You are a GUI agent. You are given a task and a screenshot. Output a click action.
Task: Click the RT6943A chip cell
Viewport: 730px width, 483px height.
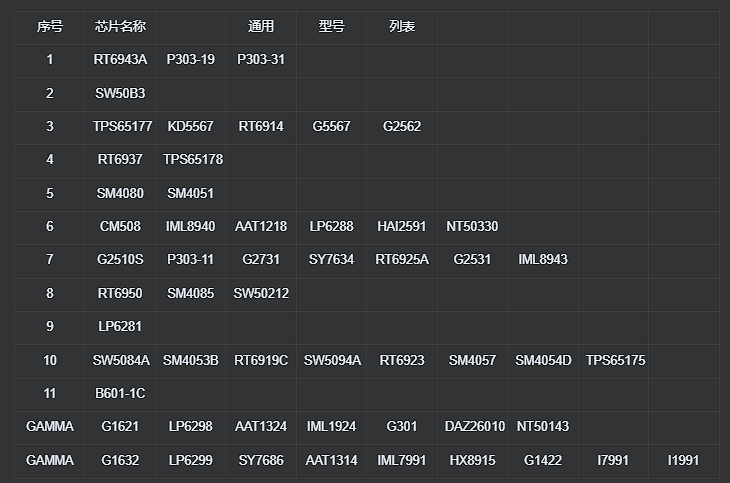click(x=120, y=60)
